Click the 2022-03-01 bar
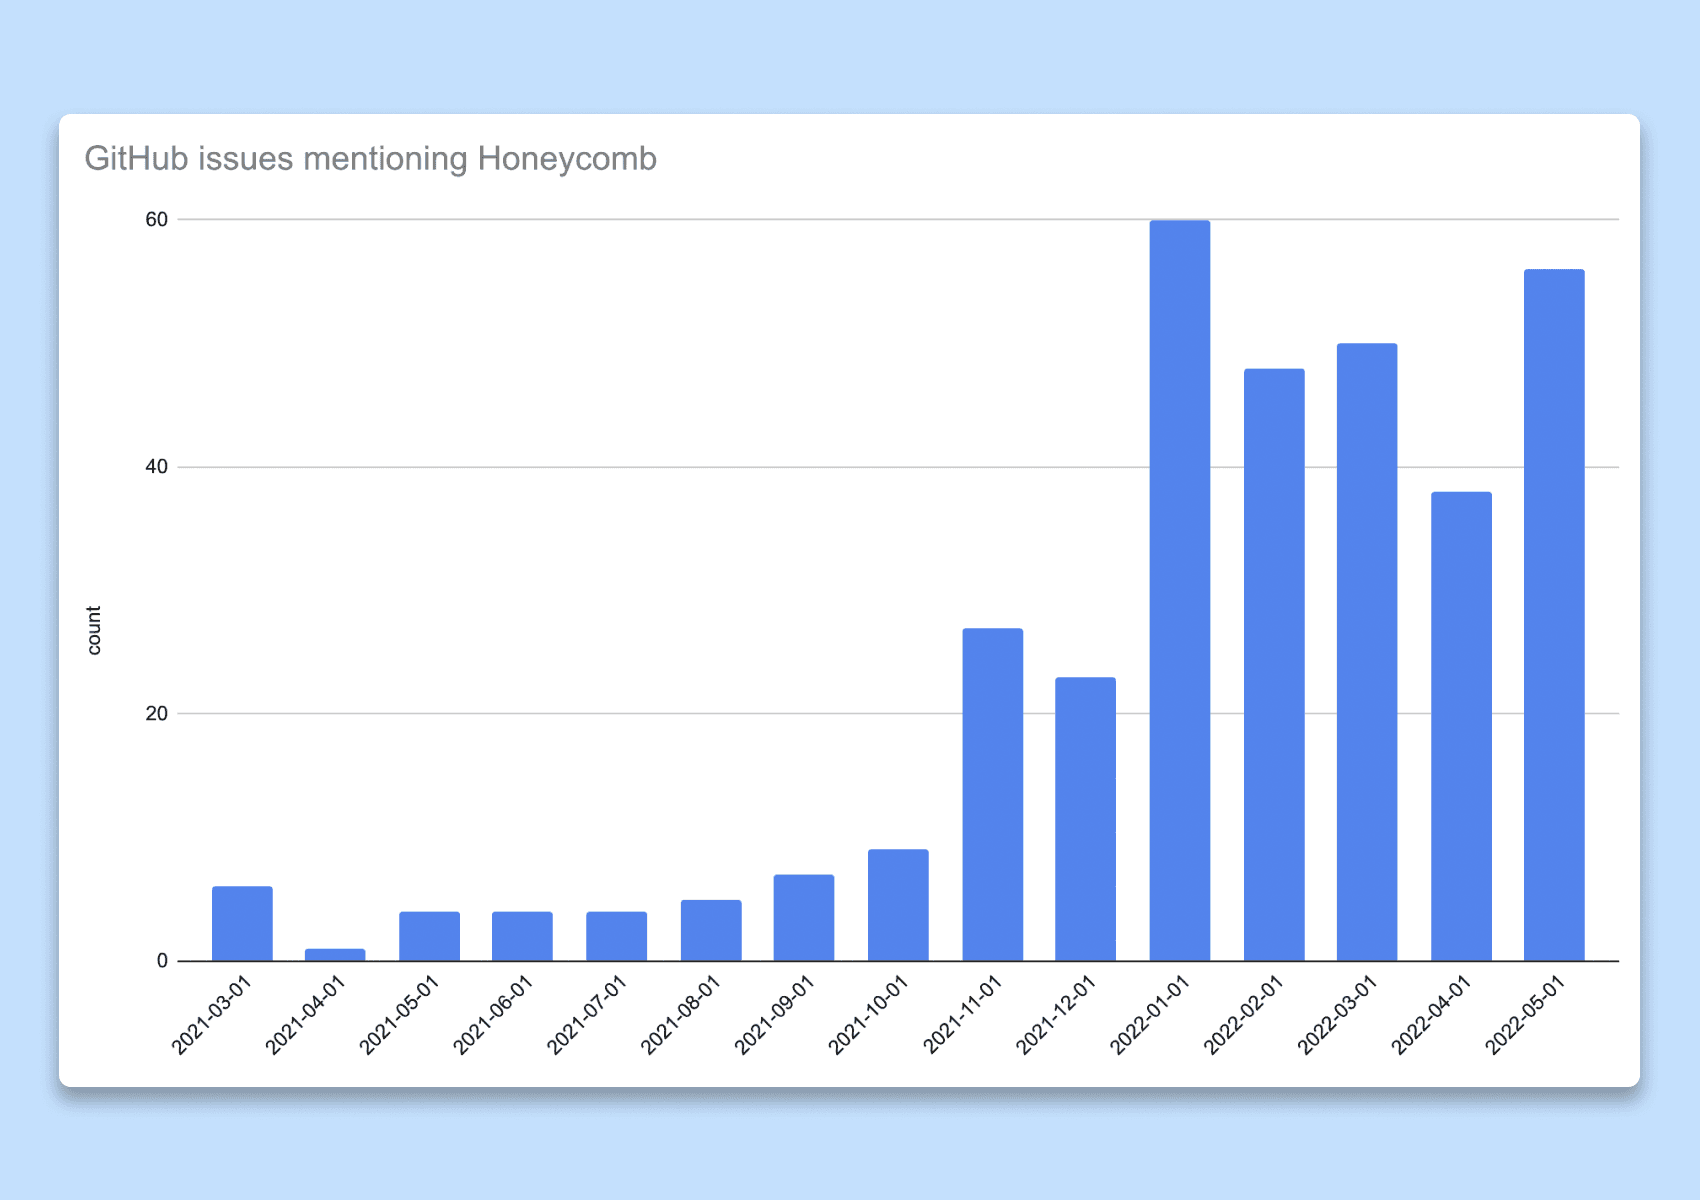Image resolution: width=1700 pixels, height=1200 pixels. point(1366,652)
